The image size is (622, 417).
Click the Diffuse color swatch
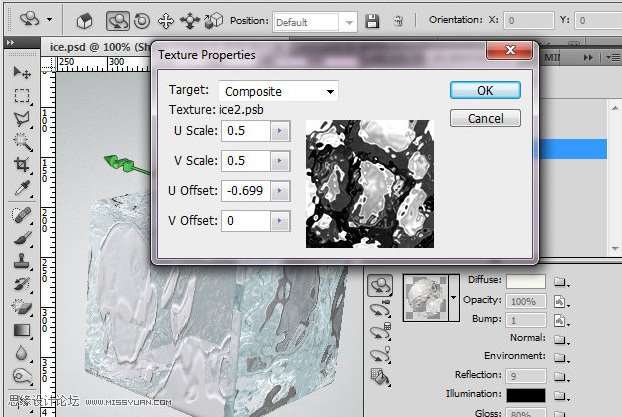[524, 281]
